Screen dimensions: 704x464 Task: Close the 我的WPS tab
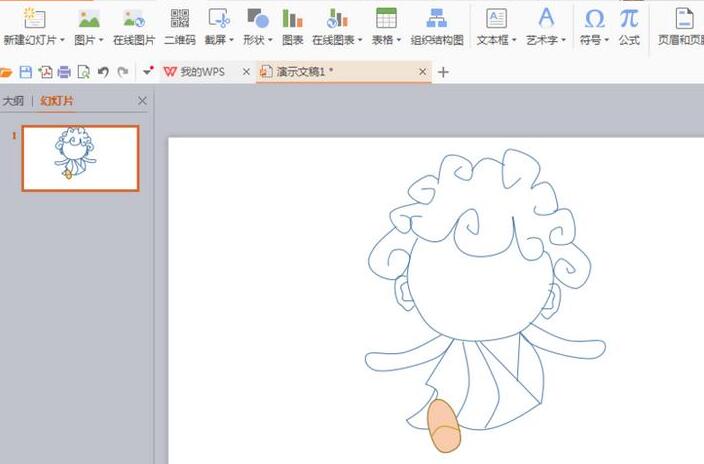point(246,71)
